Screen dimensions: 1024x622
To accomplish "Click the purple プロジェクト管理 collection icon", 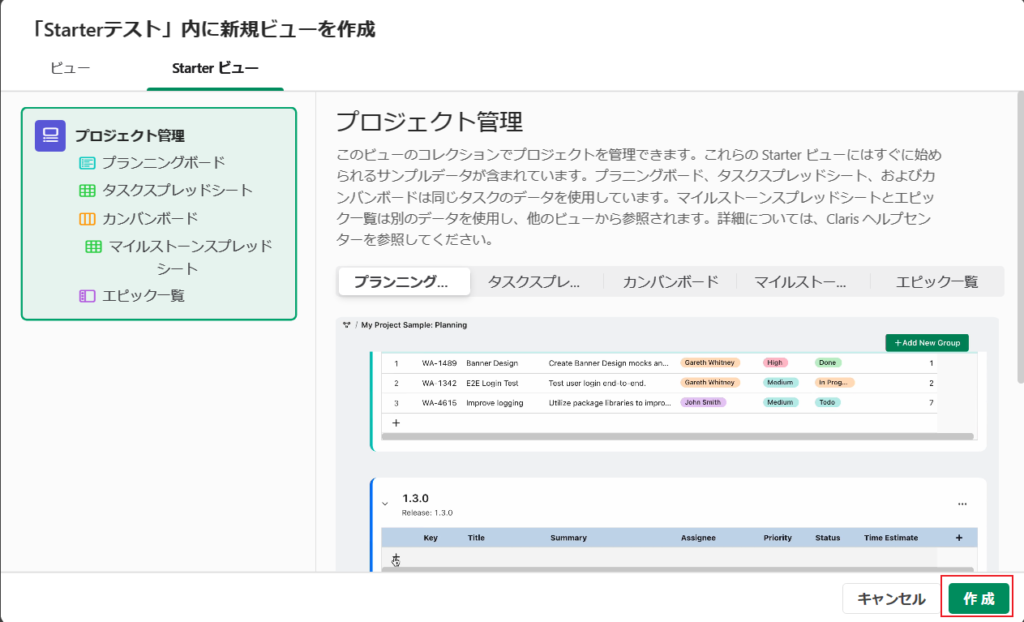I will (50, 135).
